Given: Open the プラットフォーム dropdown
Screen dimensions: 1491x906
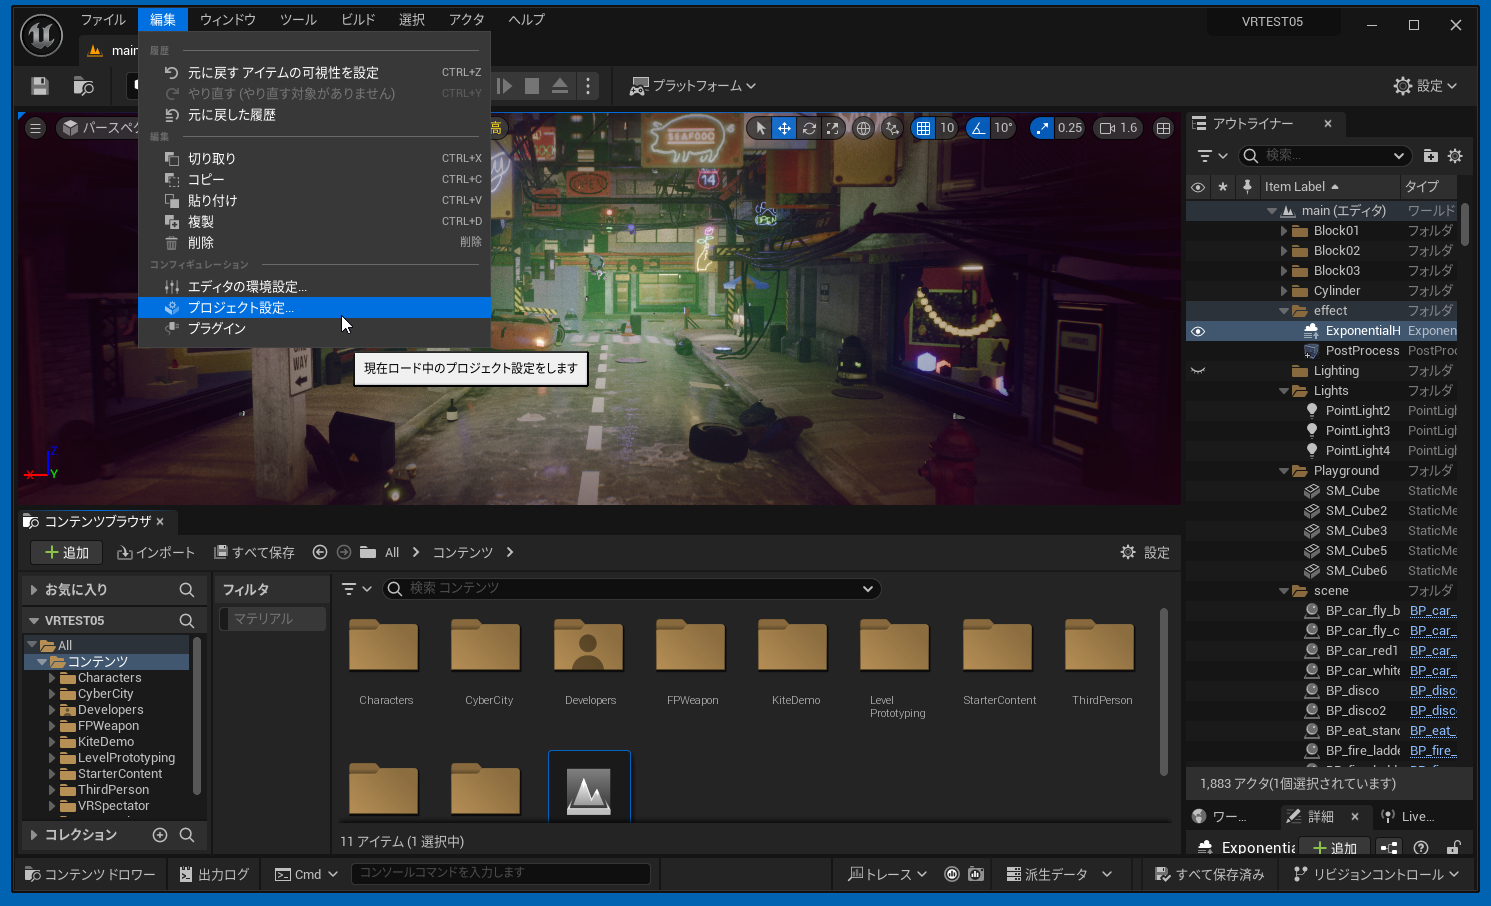Looking at the screenshot, I should tap(692, 86).
